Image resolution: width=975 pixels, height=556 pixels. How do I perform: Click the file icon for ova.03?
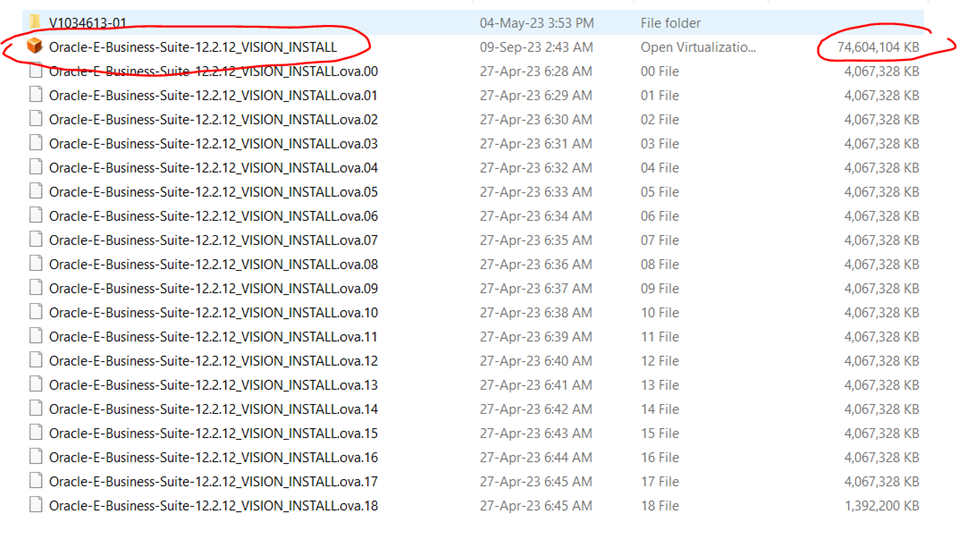36,143
